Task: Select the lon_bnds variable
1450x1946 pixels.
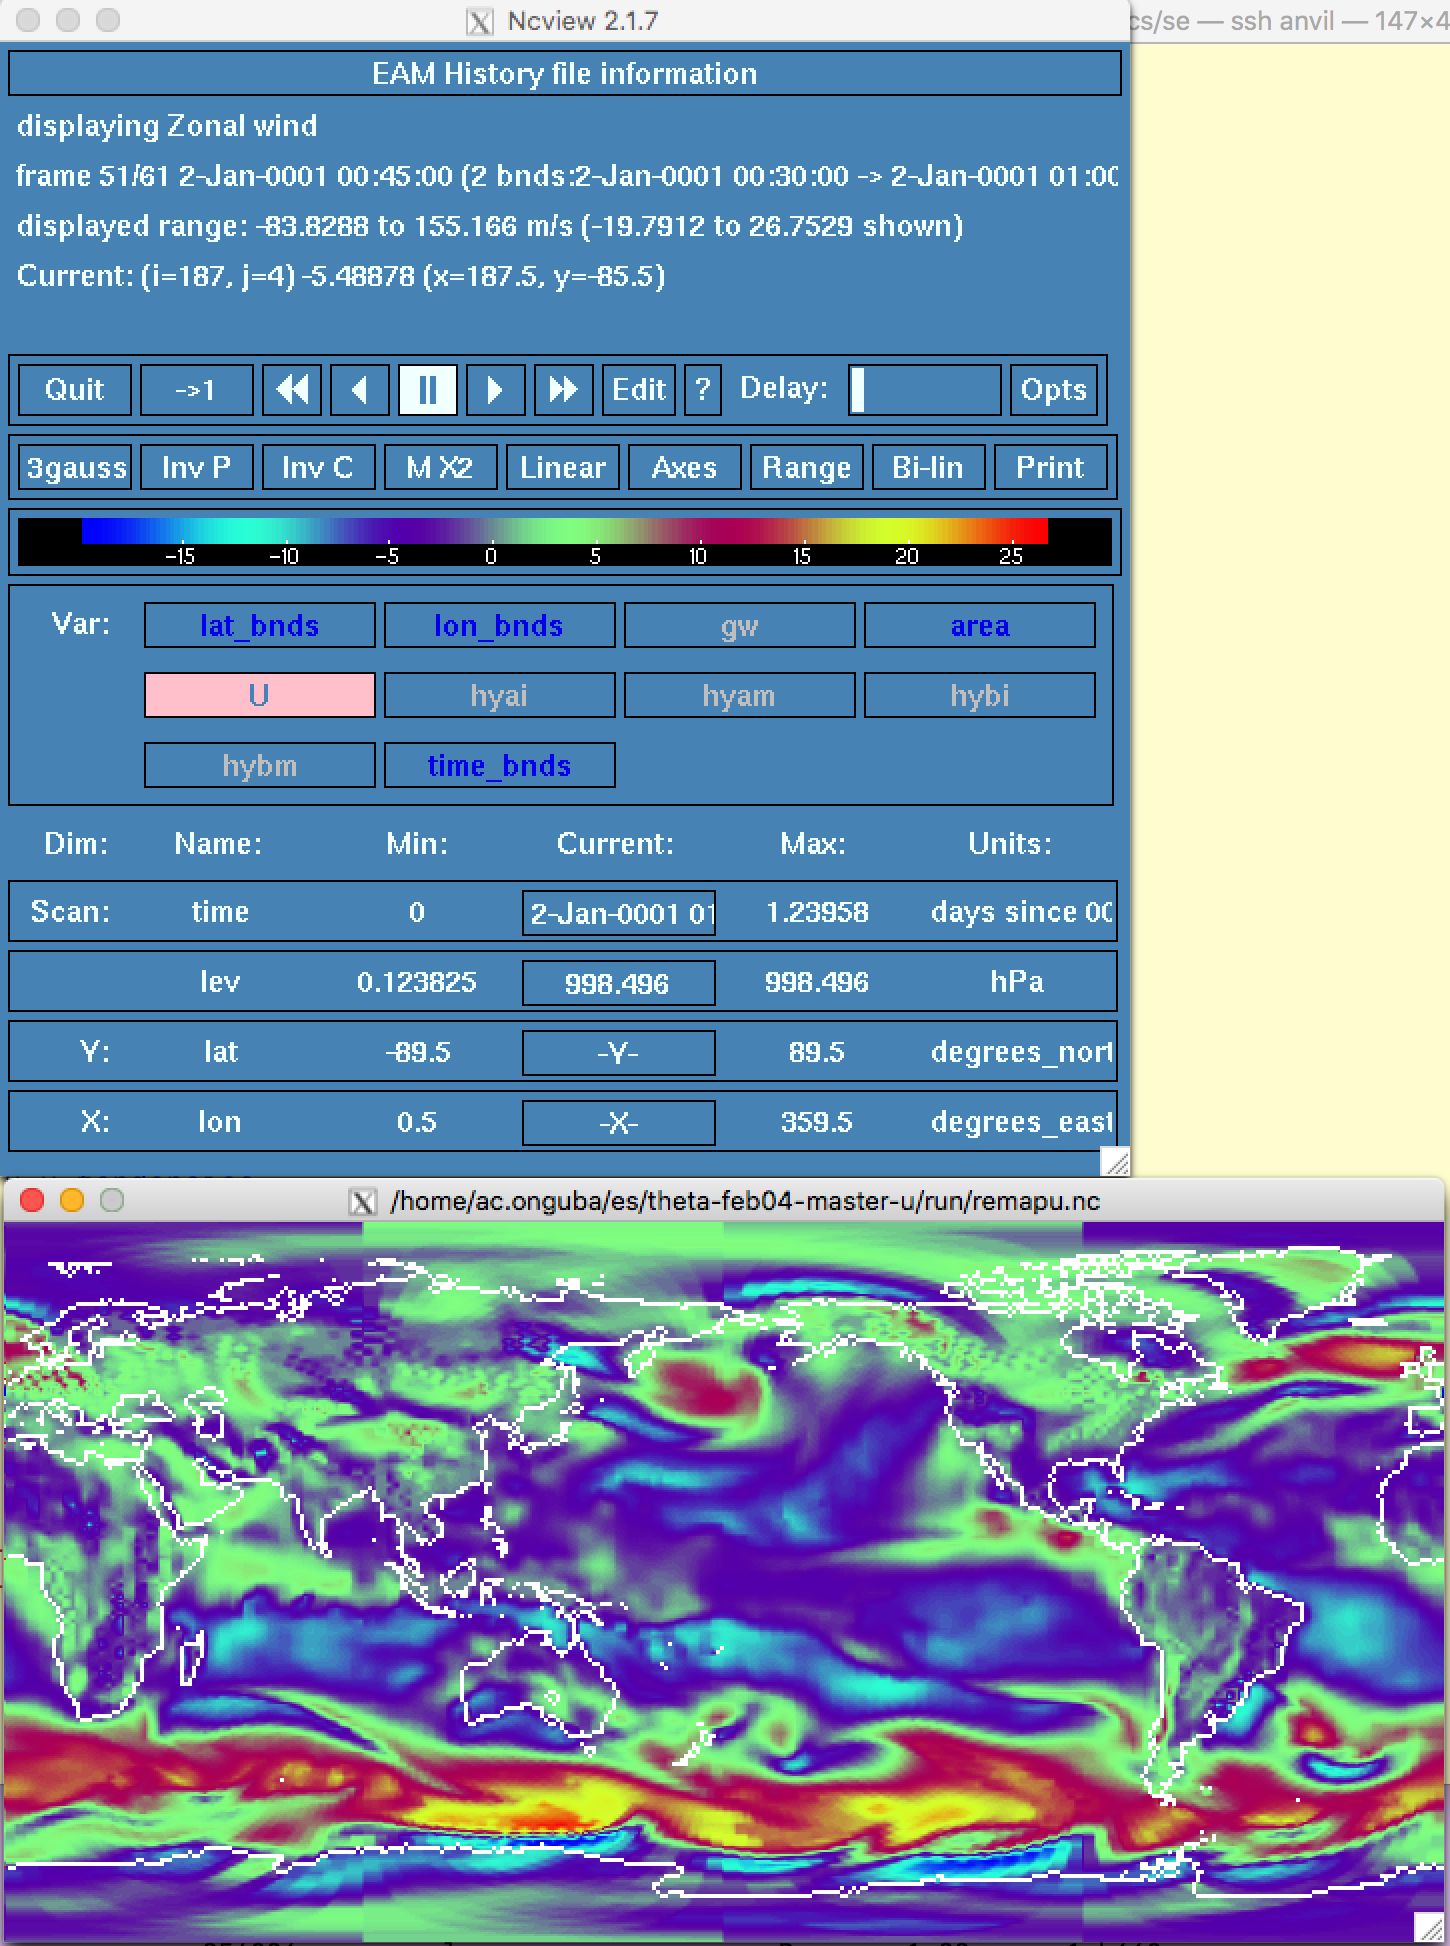Action: pyautogui.click(x=500, y=625)
